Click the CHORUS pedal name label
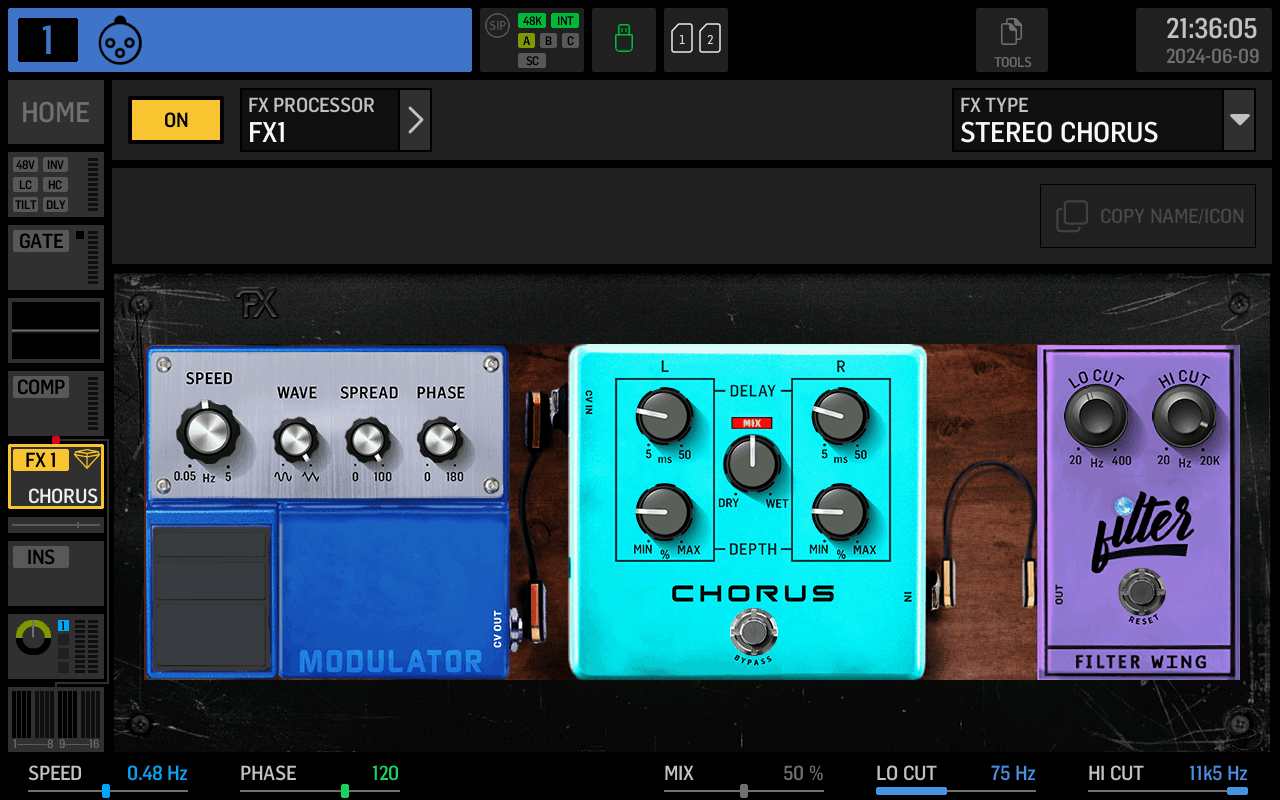This screenshot has width=1280, height=800. click(x=752, y=593)
